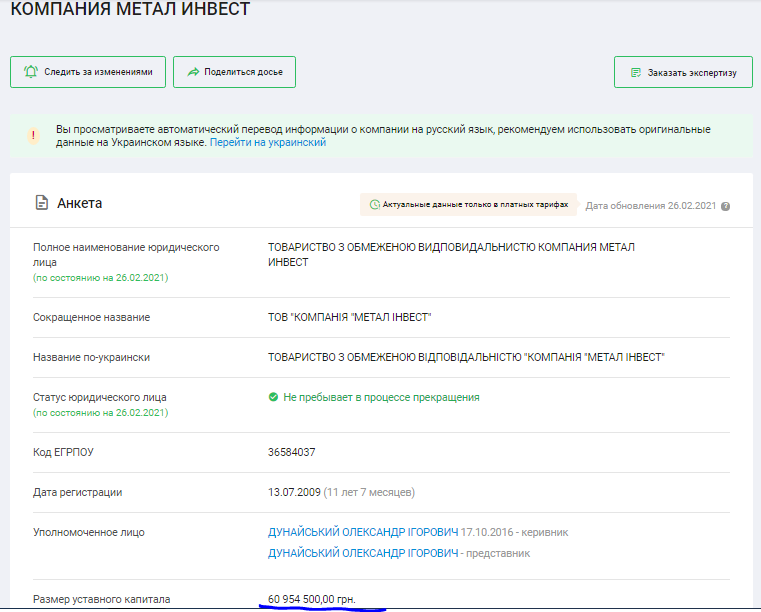Click the green checkmark status icon
761x612 pixels.
(x=273, y=397)
